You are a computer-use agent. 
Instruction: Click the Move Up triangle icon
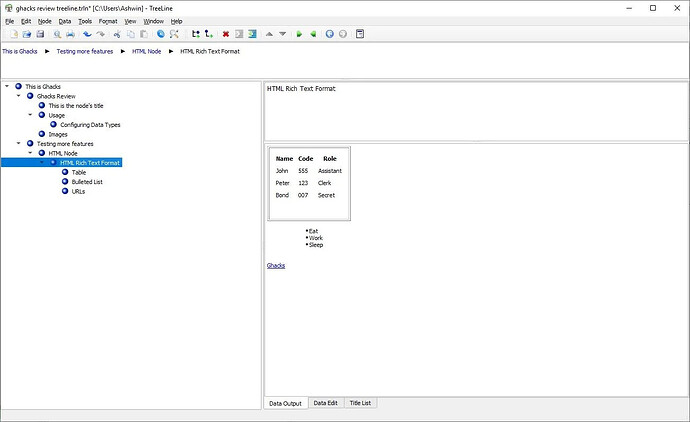(270, 33)
